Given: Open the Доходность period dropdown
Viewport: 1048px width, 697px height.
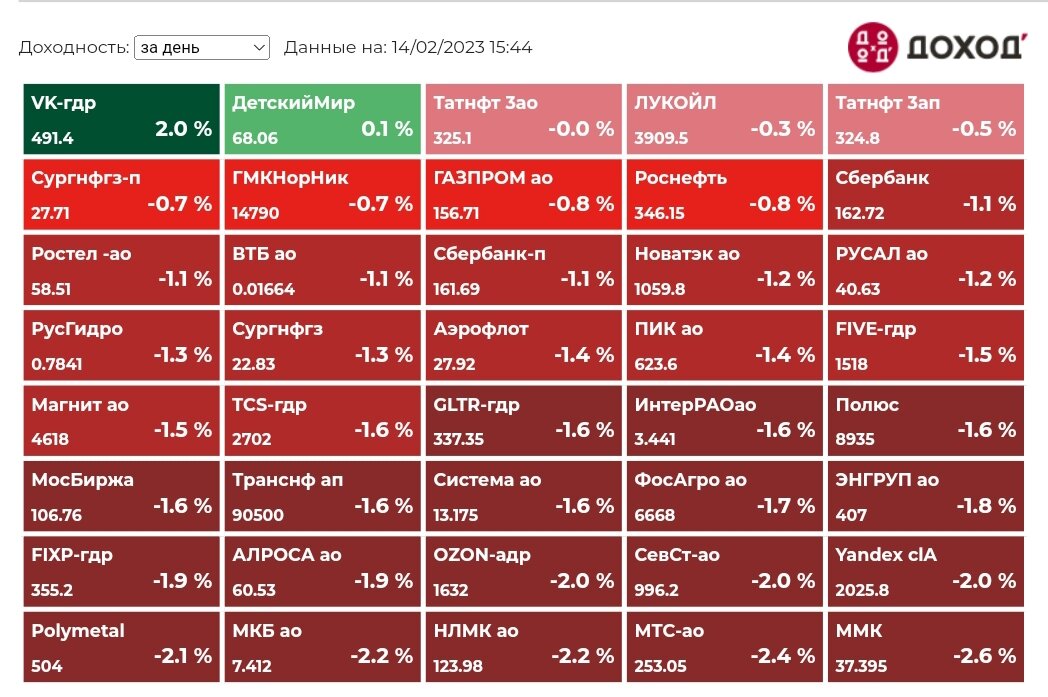Looking at the screenshot, I should click(x=202, y=47).
